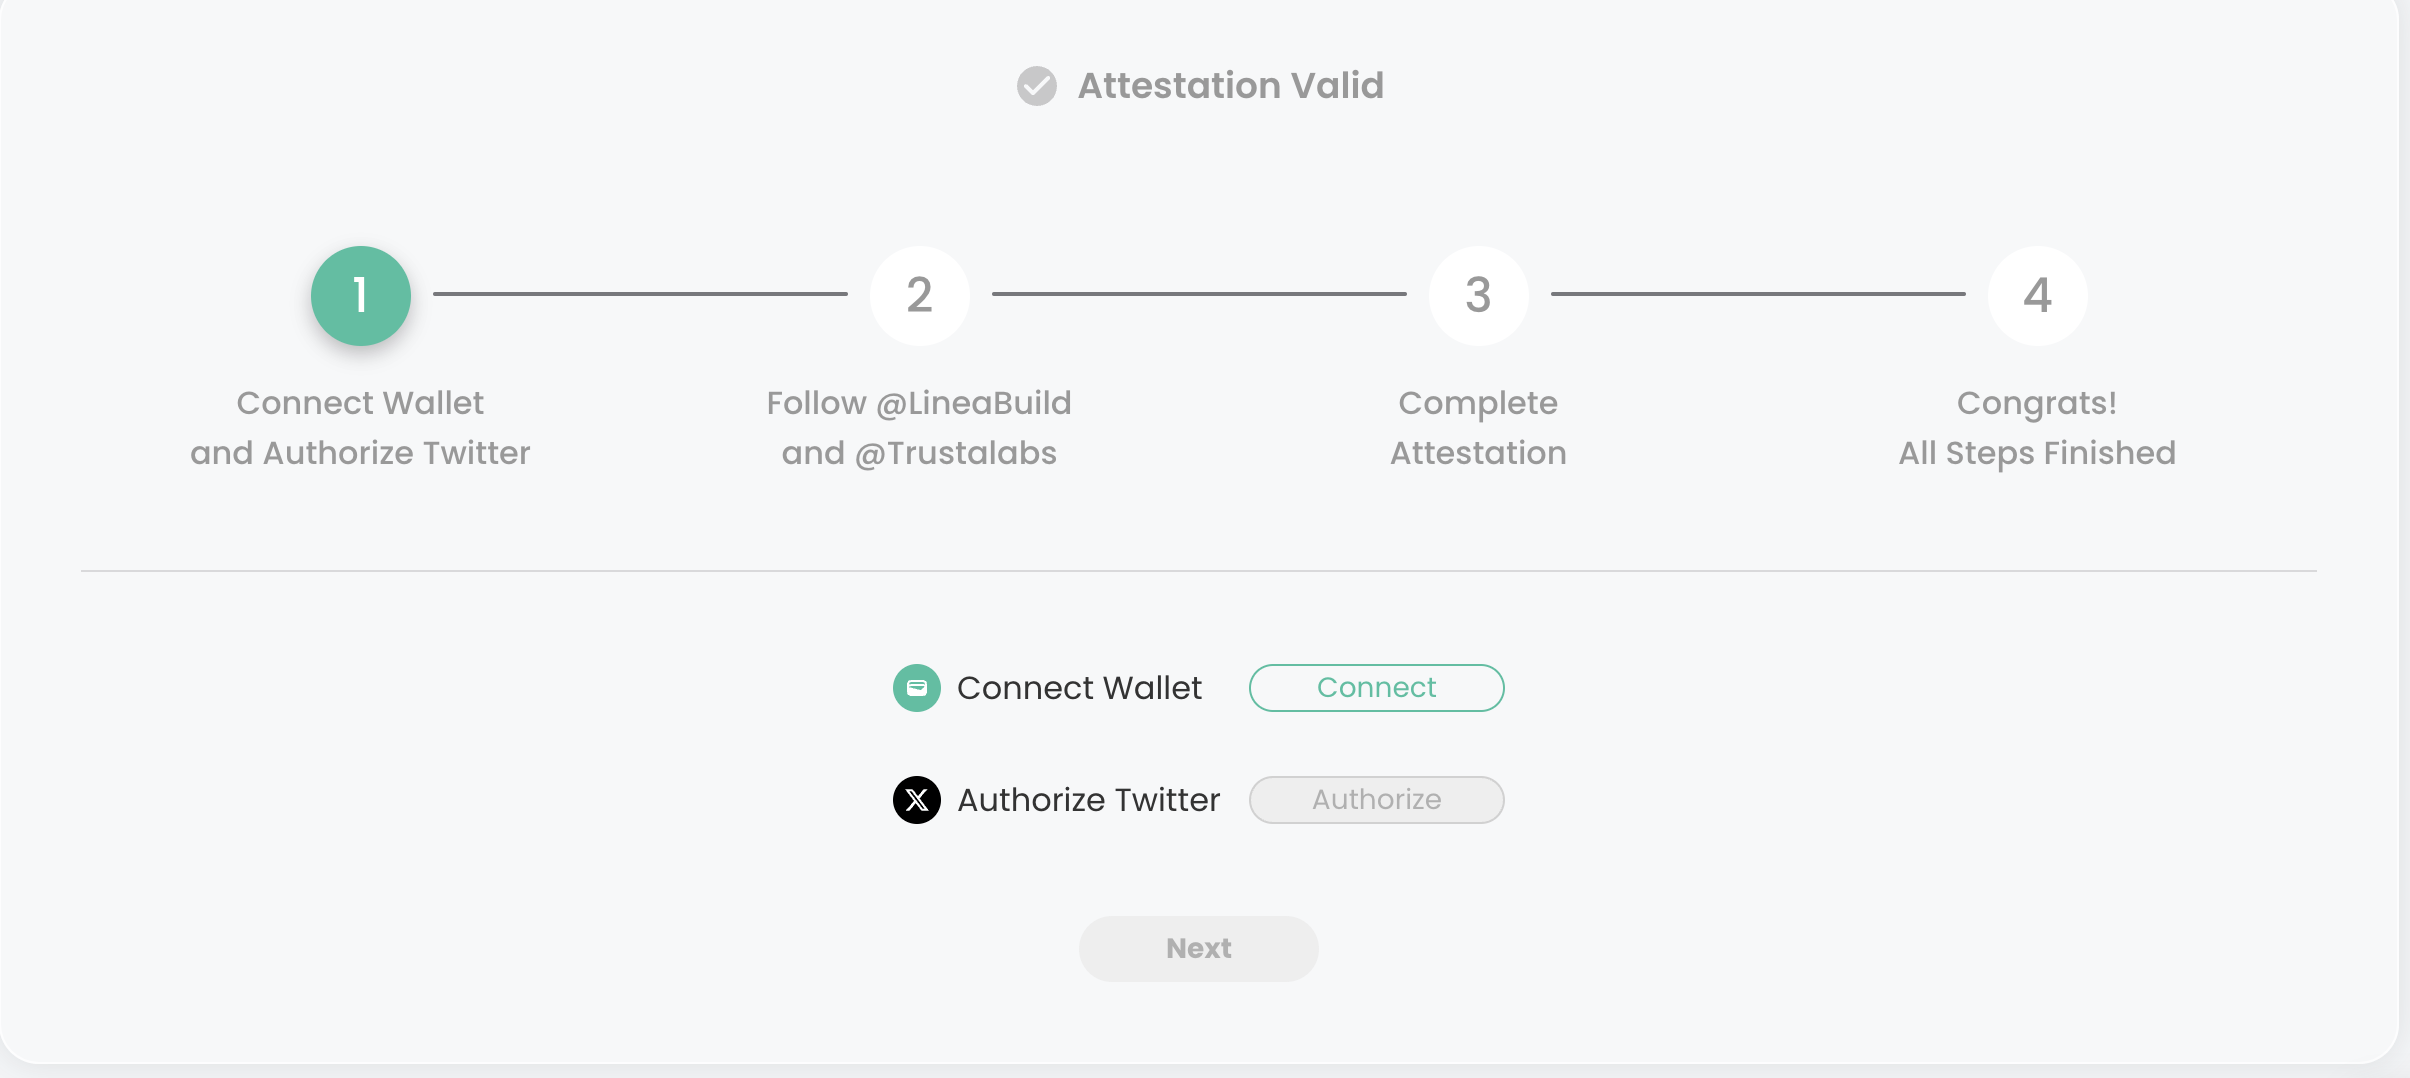The height and width of the screenshot is (1078, 2410).
Task: Click the Connect Wallet and Authorize Twitter step label
Action: coord(360,428)
